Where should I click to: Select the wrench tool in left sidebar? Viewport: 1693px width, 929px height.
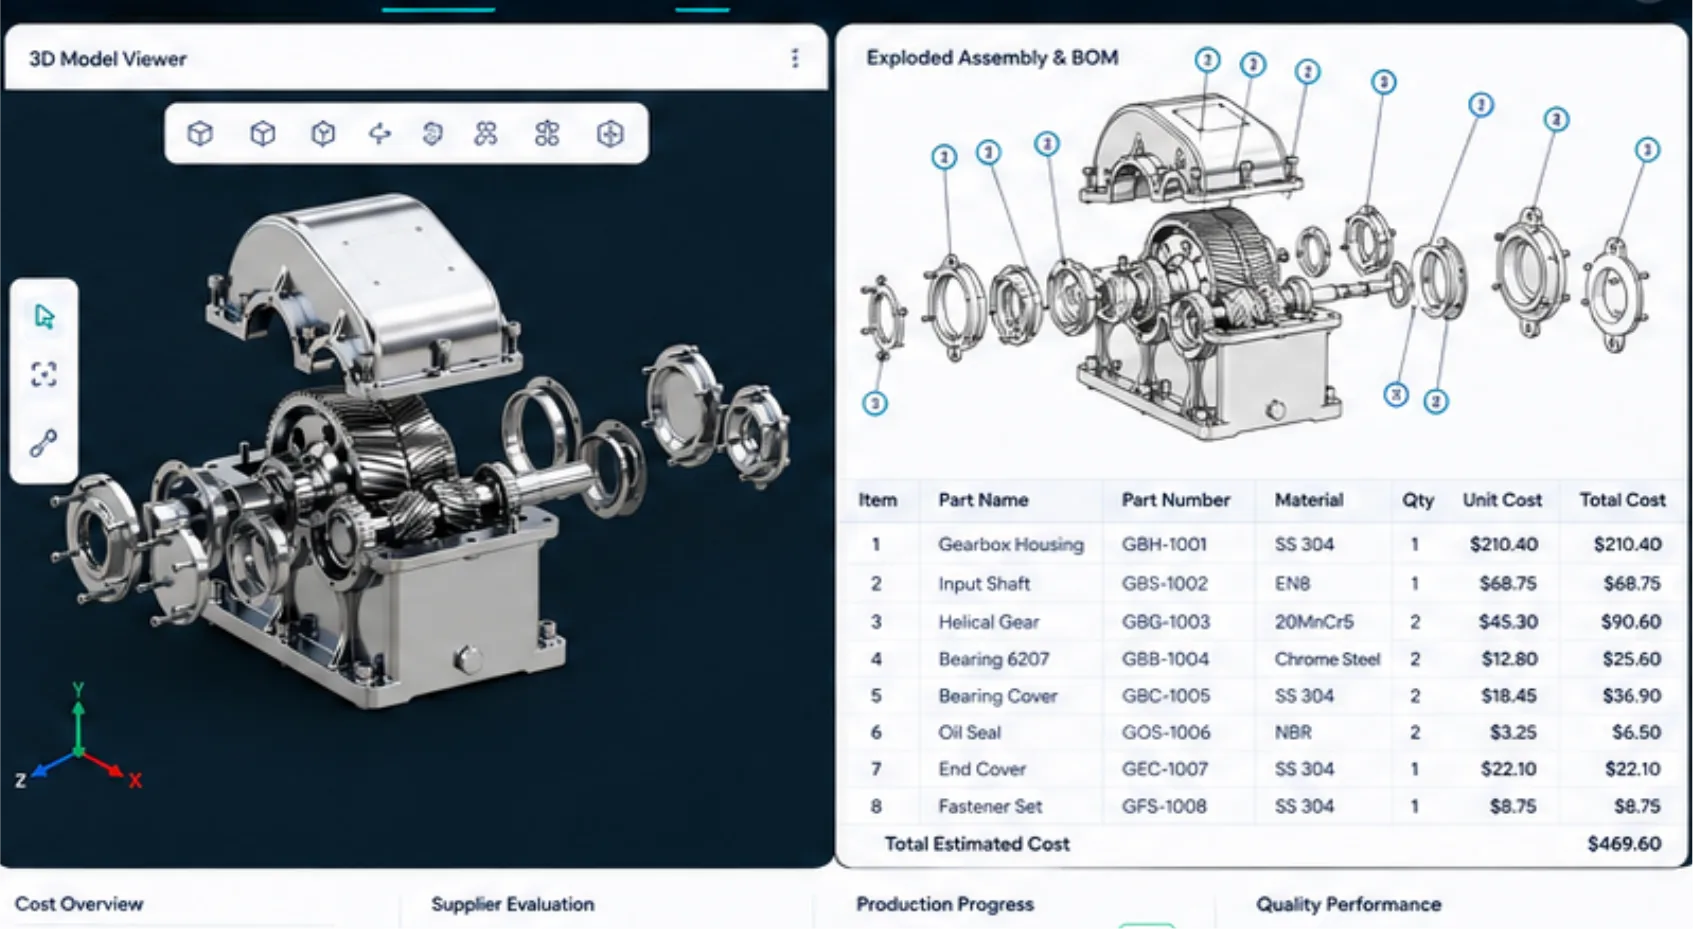coord(44,442)
